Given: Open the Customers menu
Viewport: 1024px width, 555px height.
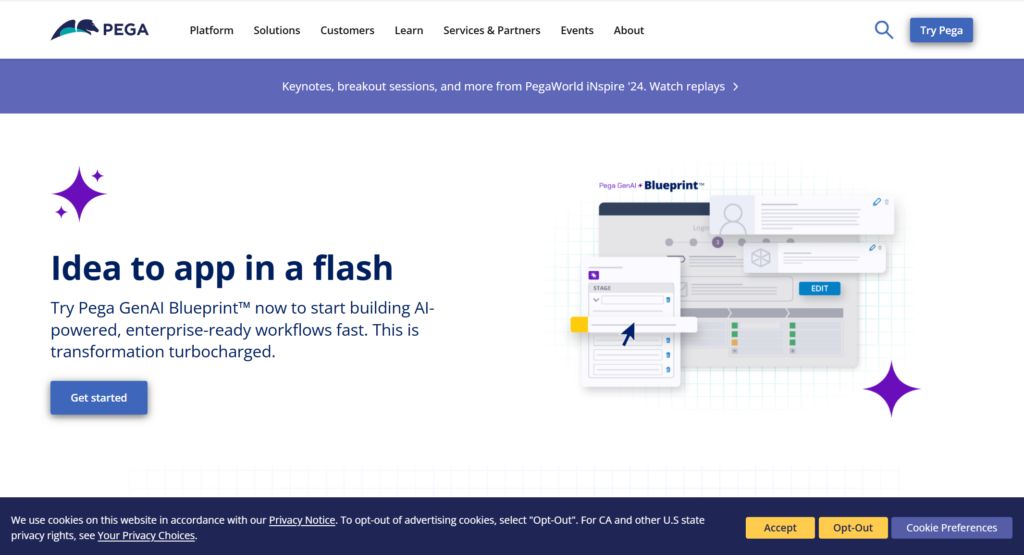Looking at the screenshot, I should pyautogui.click(x=347, y=30).
